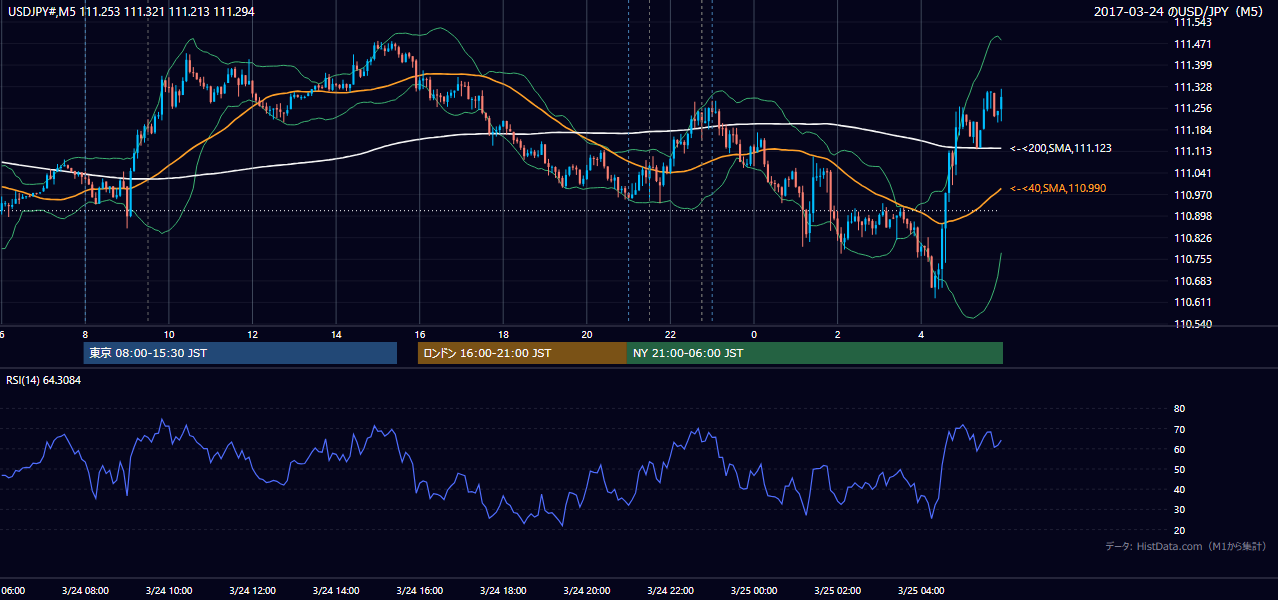The image size is (1278, 600).
Task: Click the RSI 30 level label
Action: [x=1180, y=510]
